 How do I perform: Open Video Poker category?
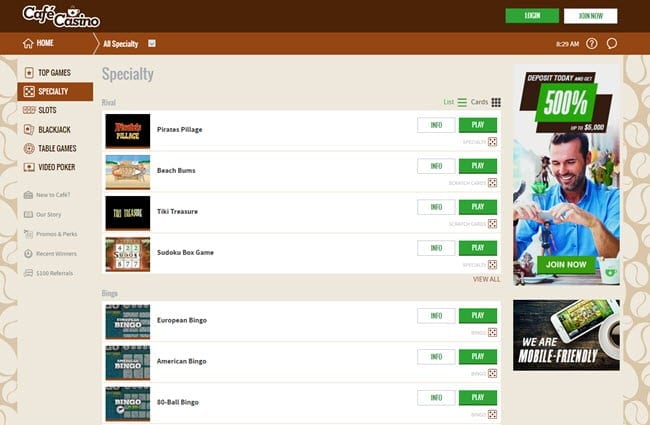(55, 167)
